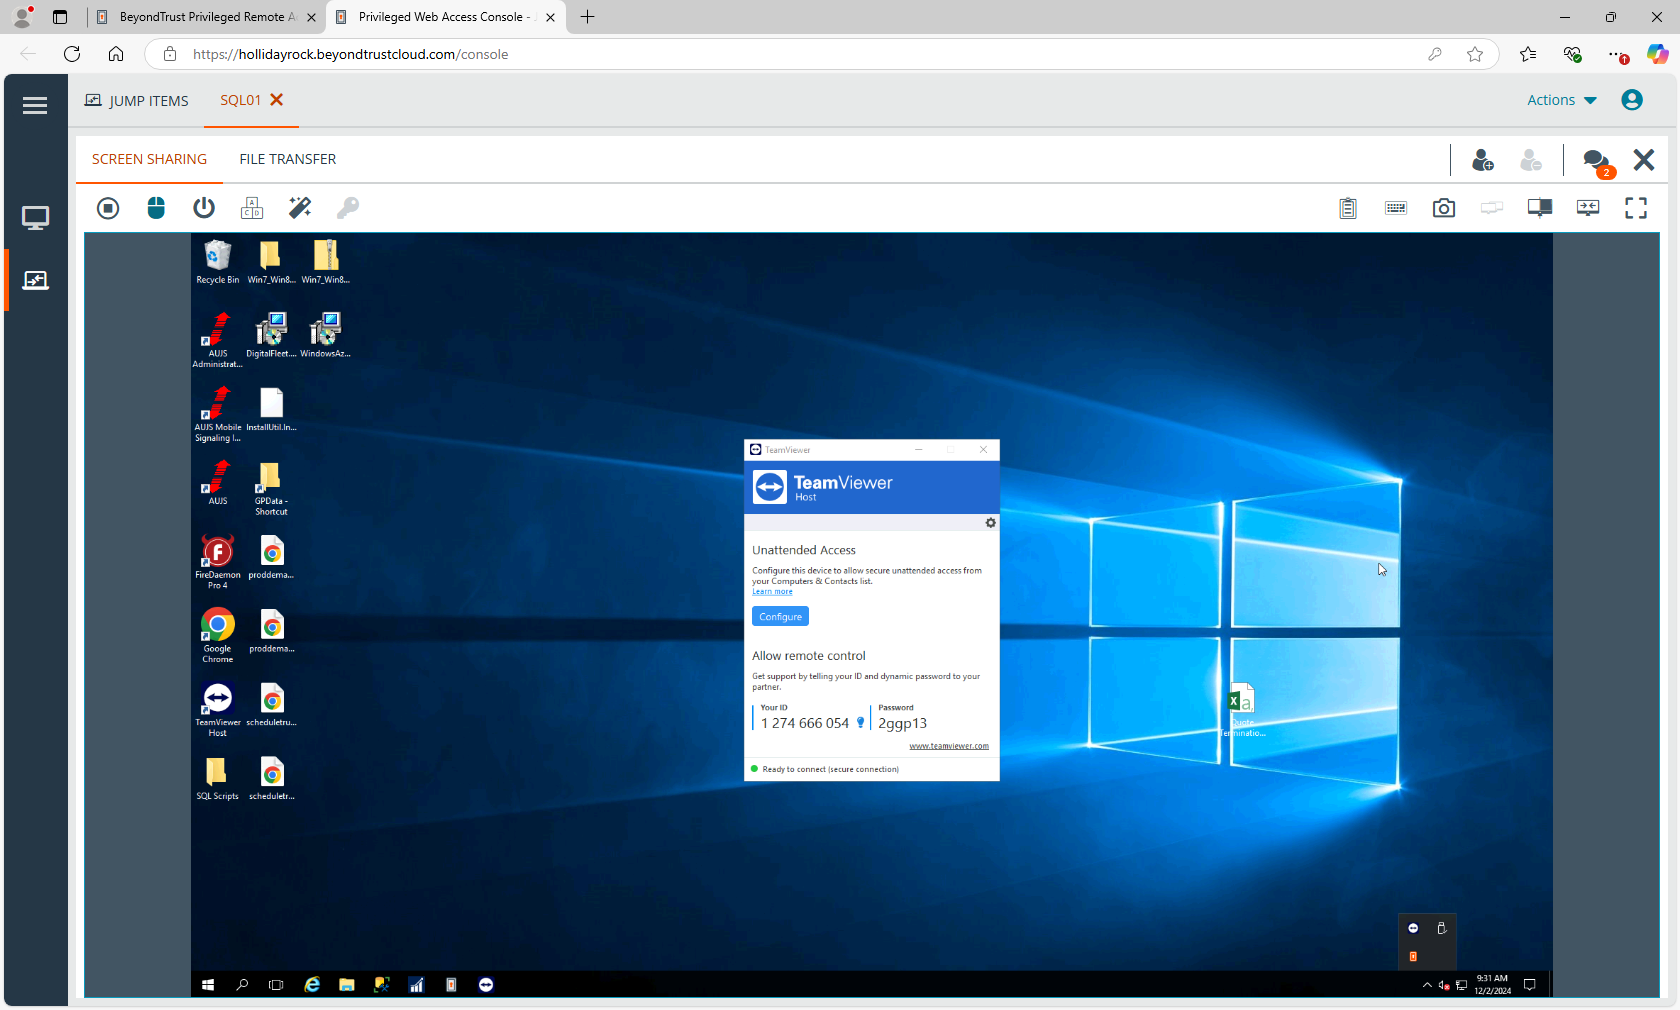The width and height of the screenshot is (1680, 1010).
Task: Open File Explorer on remote taskbar
Action: coord(347,985)
